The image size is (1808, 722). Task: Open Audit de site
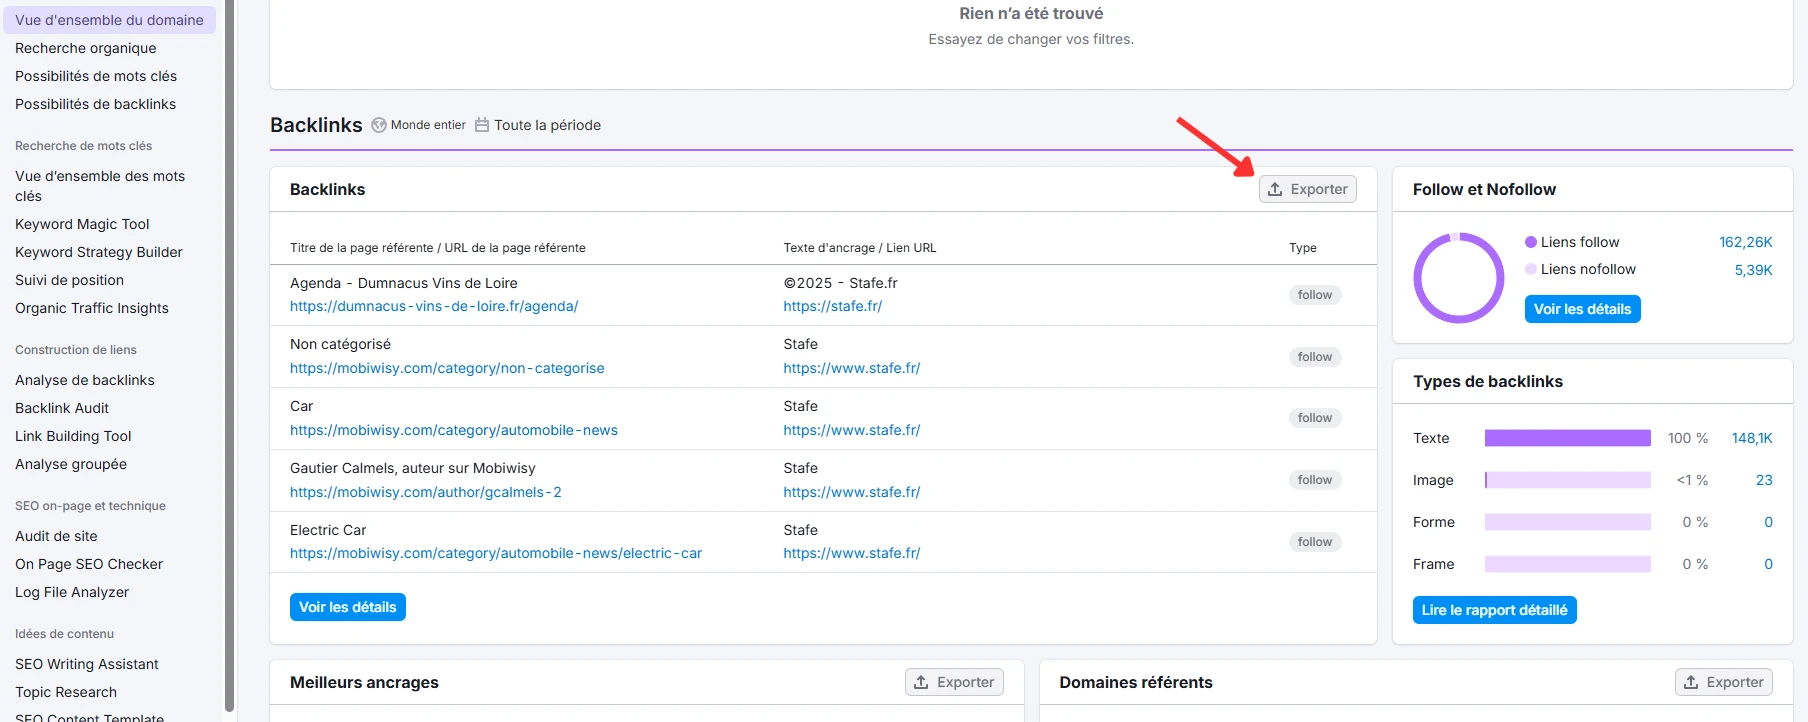click(56, 536)
